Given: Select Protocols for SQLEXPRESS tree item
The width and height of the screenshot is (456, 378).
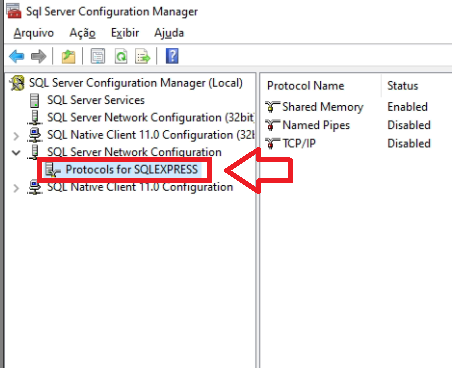Looking at the screenshot, I should [131, 169].
